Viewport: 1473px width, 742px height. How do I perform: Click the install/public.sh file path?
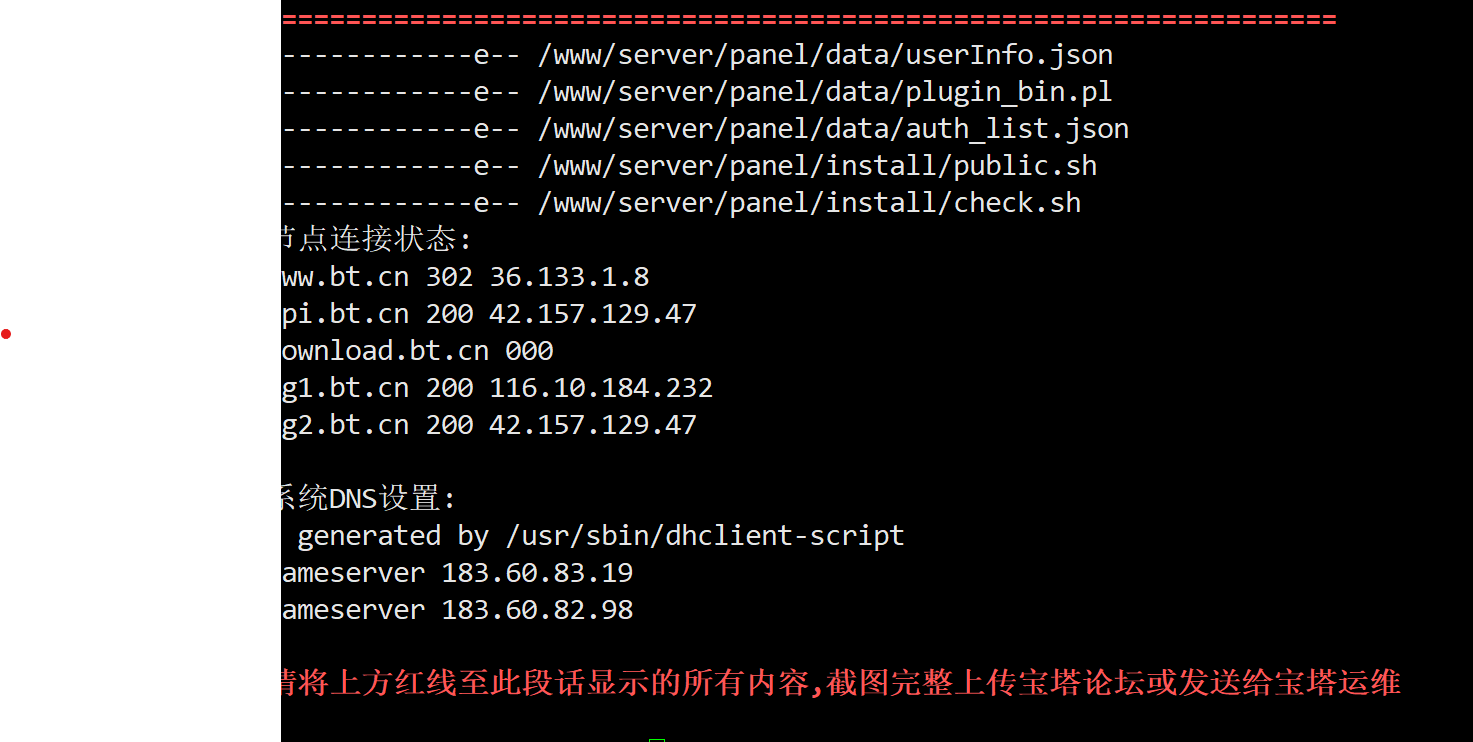817,166
